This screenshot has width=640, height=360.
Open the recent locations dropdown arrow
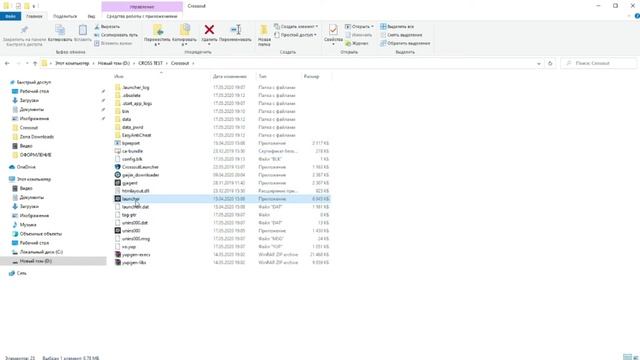[x=27, y=63]
